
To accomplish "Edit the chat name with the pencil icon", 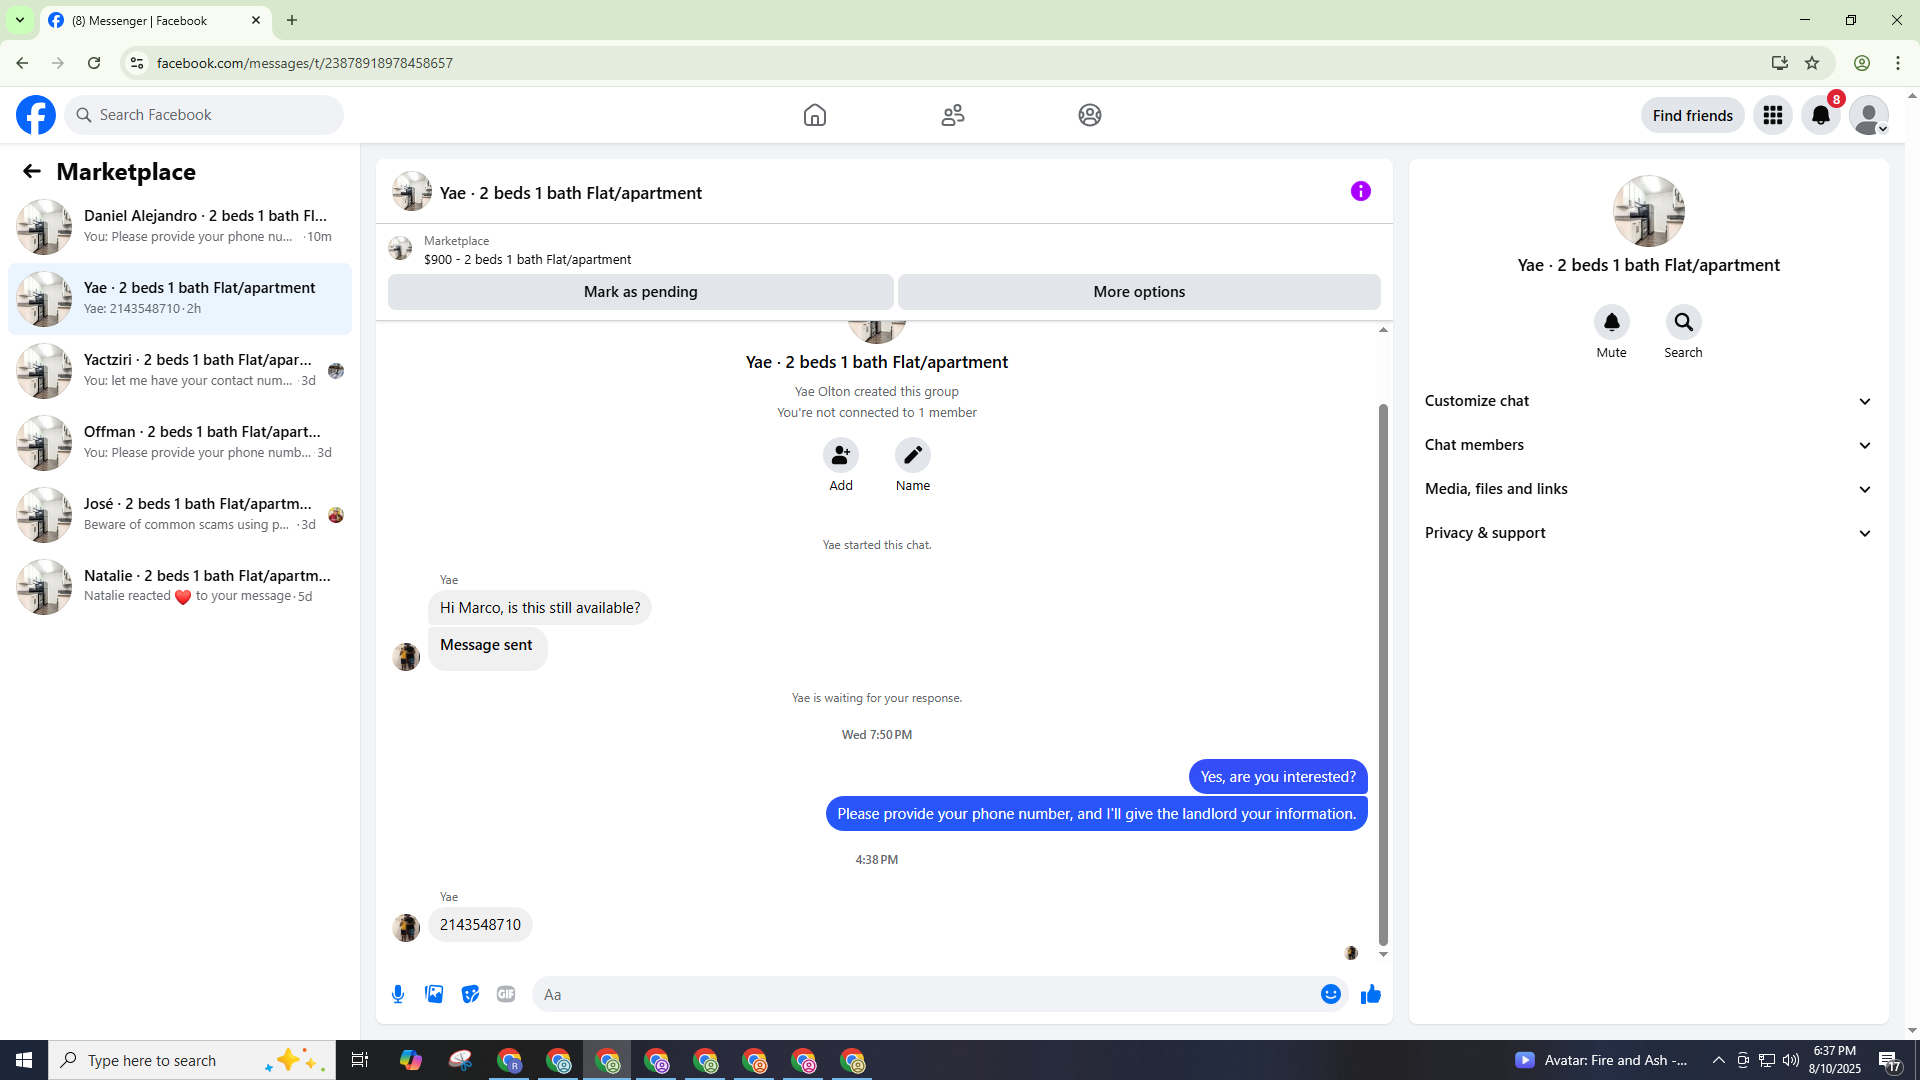I will (x=912, y=456).
